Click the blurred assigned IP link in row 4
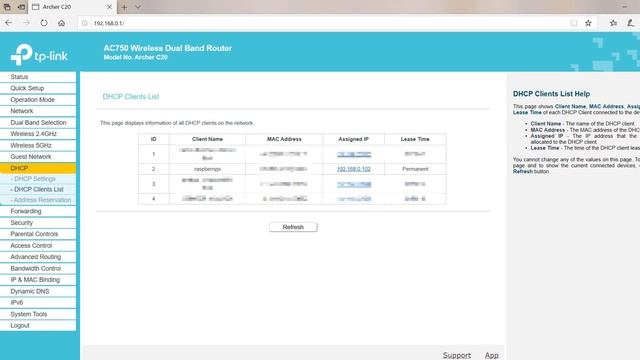The height and width of the screenshot is (360, 640). click(x=354, y=199)
